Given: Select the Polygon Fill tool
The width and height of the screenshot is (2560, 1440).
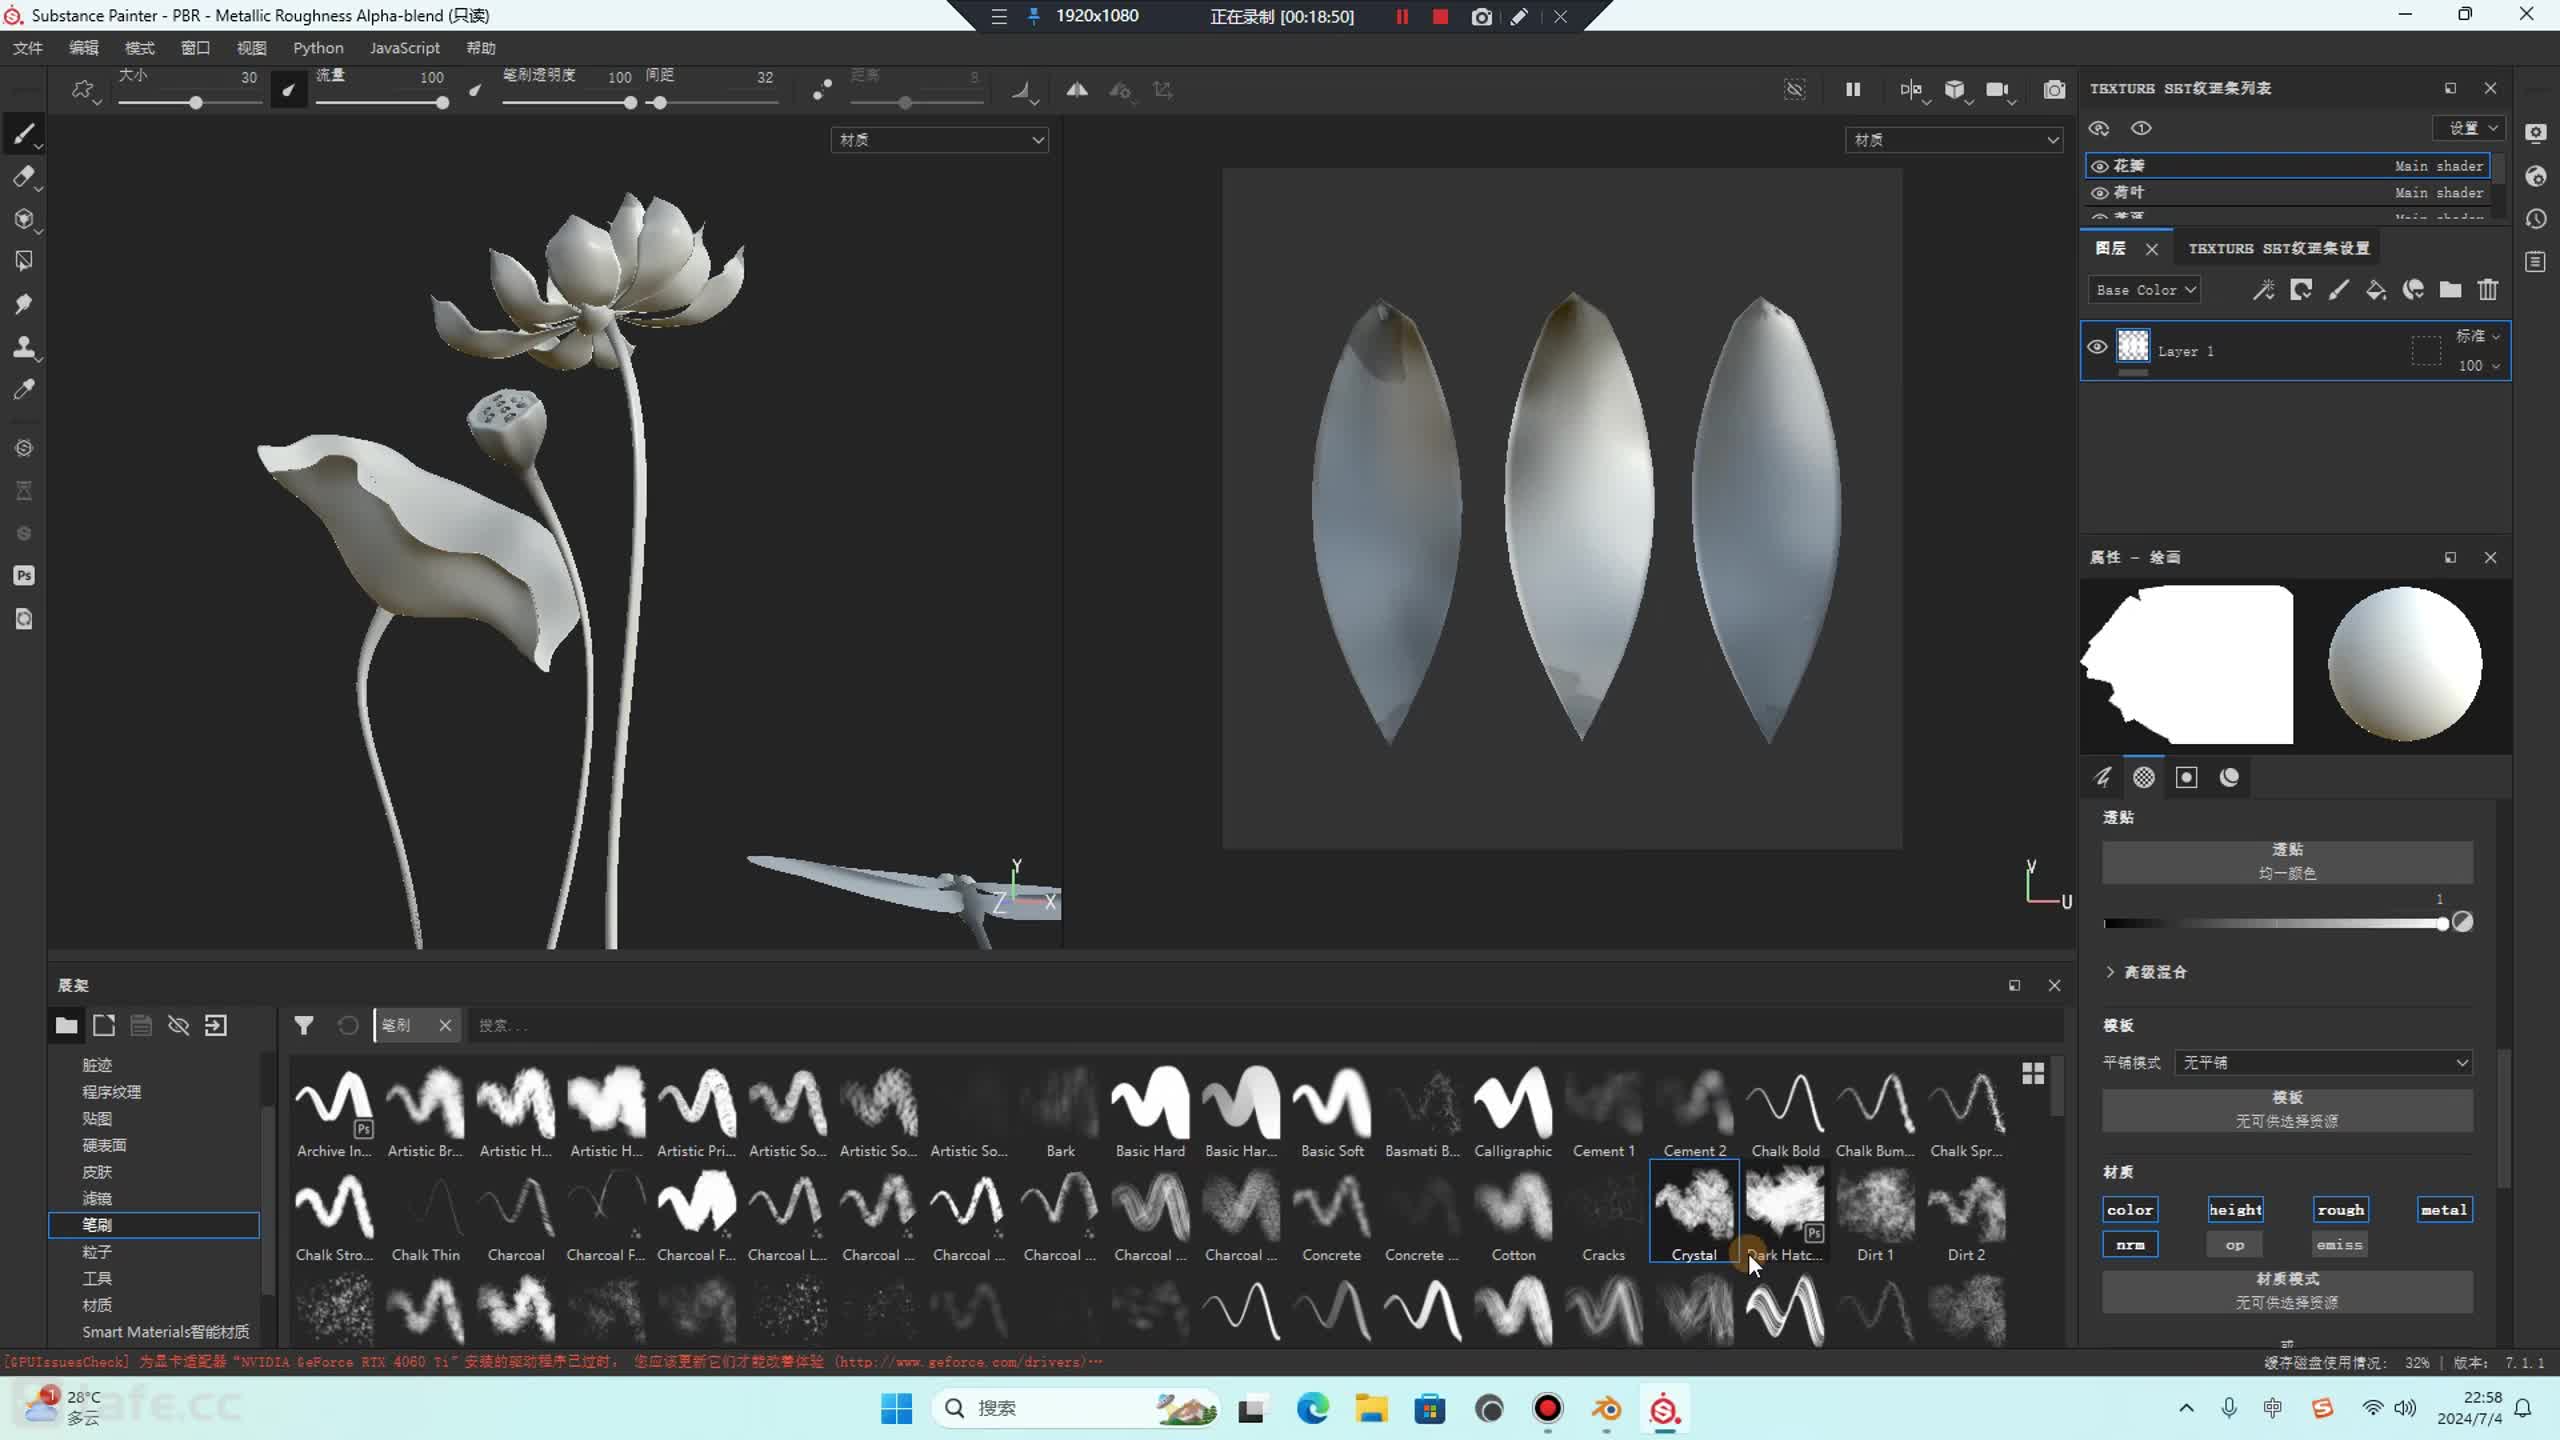Looking at the screenshot, I should (x=24, y=261).
